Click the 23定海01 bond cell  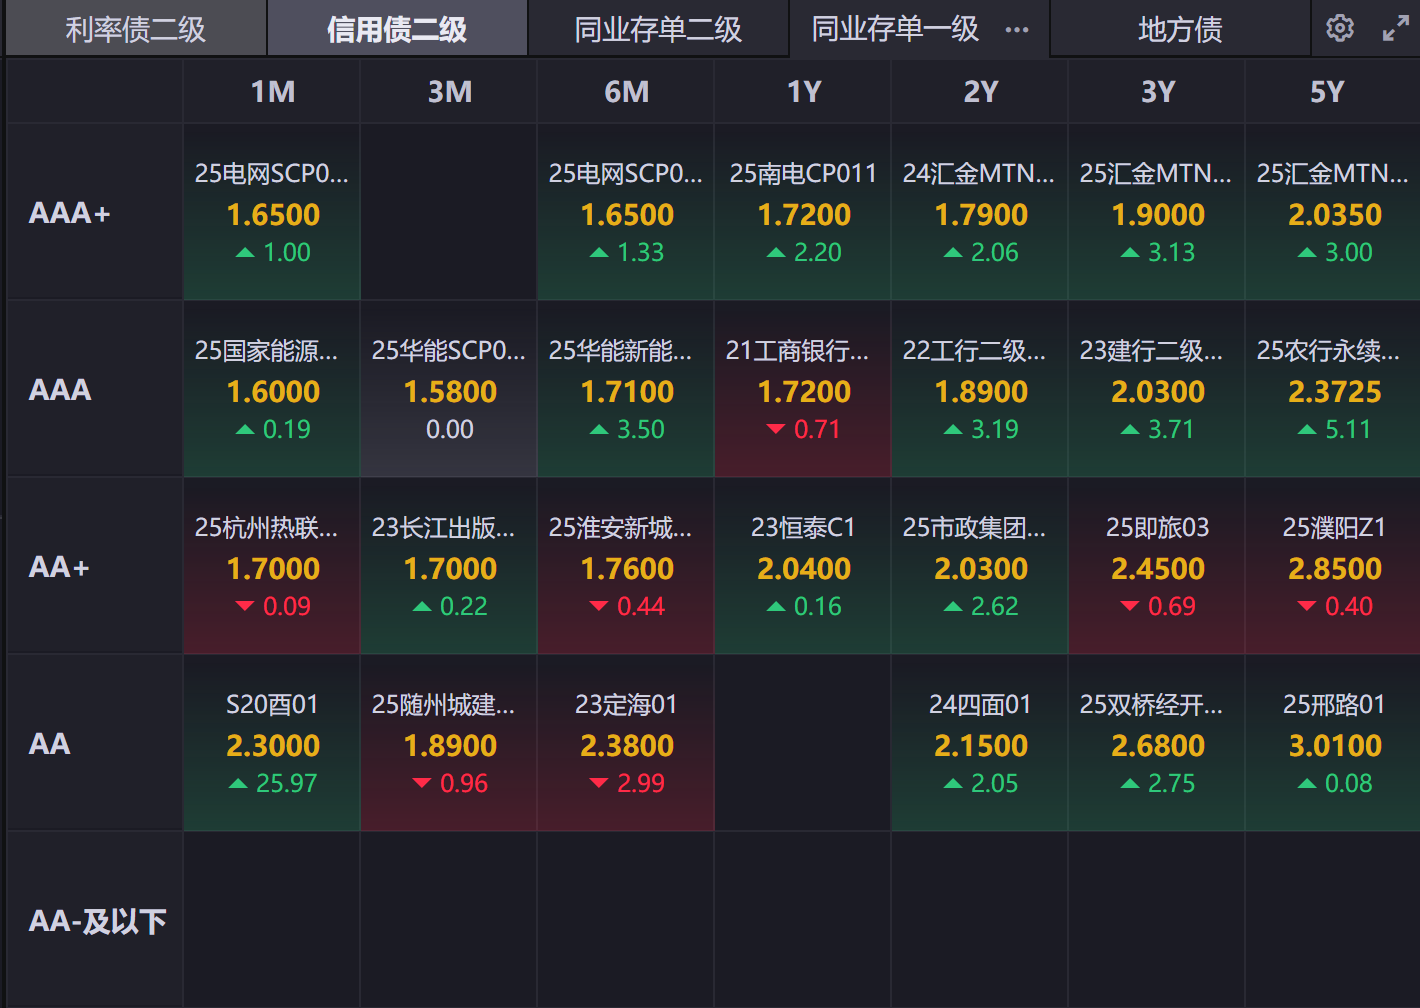626,743
